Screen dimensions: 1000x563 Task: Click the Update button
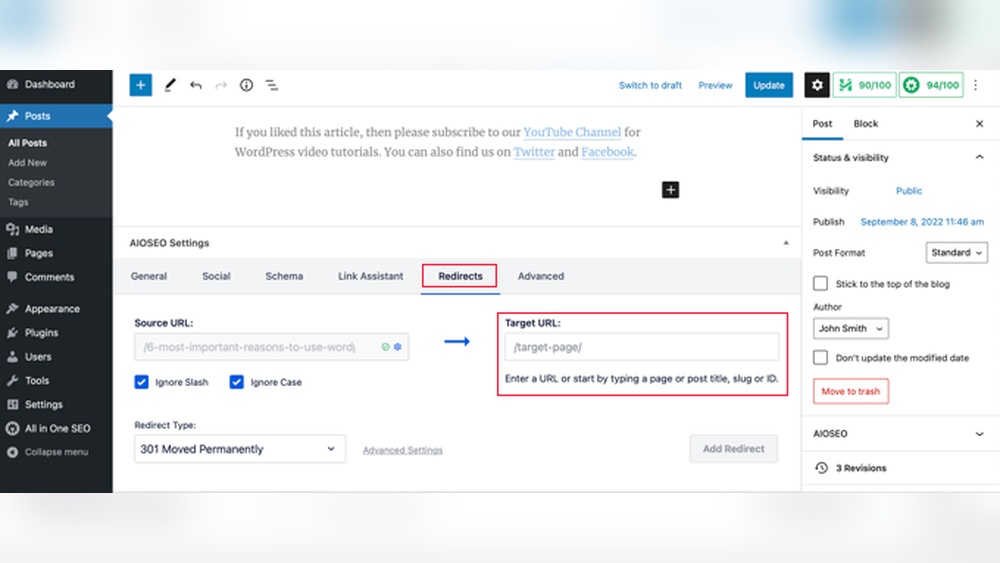[x=768, y=85]
